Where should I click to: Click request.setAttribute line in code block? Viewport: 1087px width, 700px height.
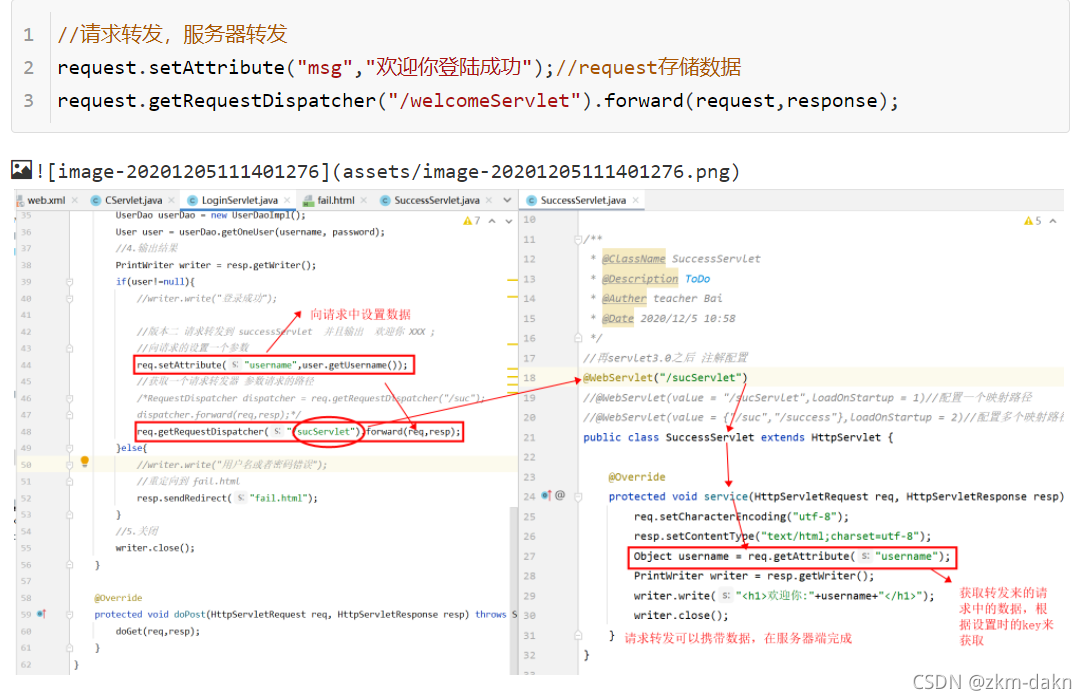399,67
